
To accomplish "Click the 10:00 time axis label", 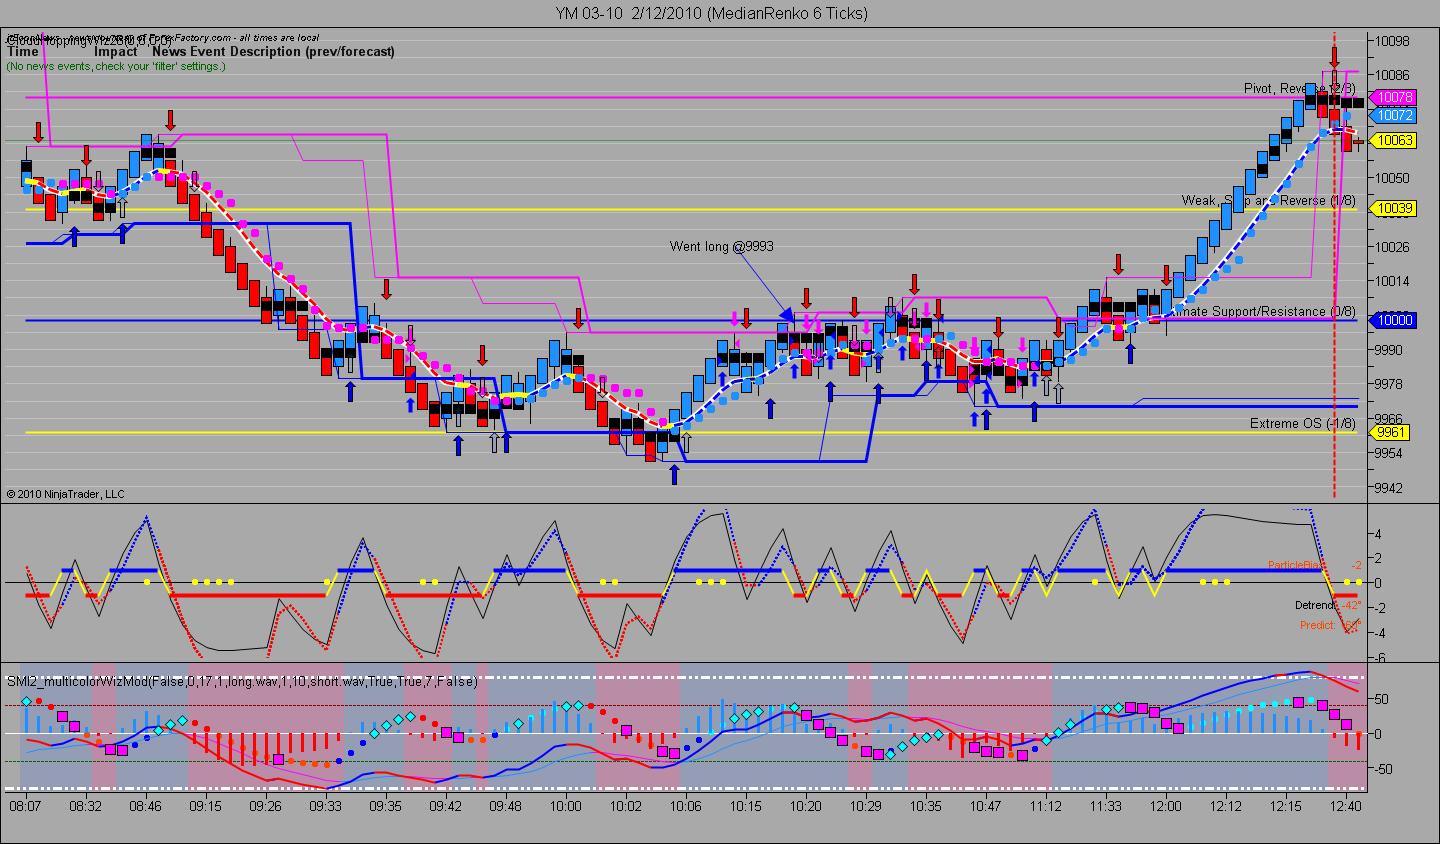I will click(566, 805).
